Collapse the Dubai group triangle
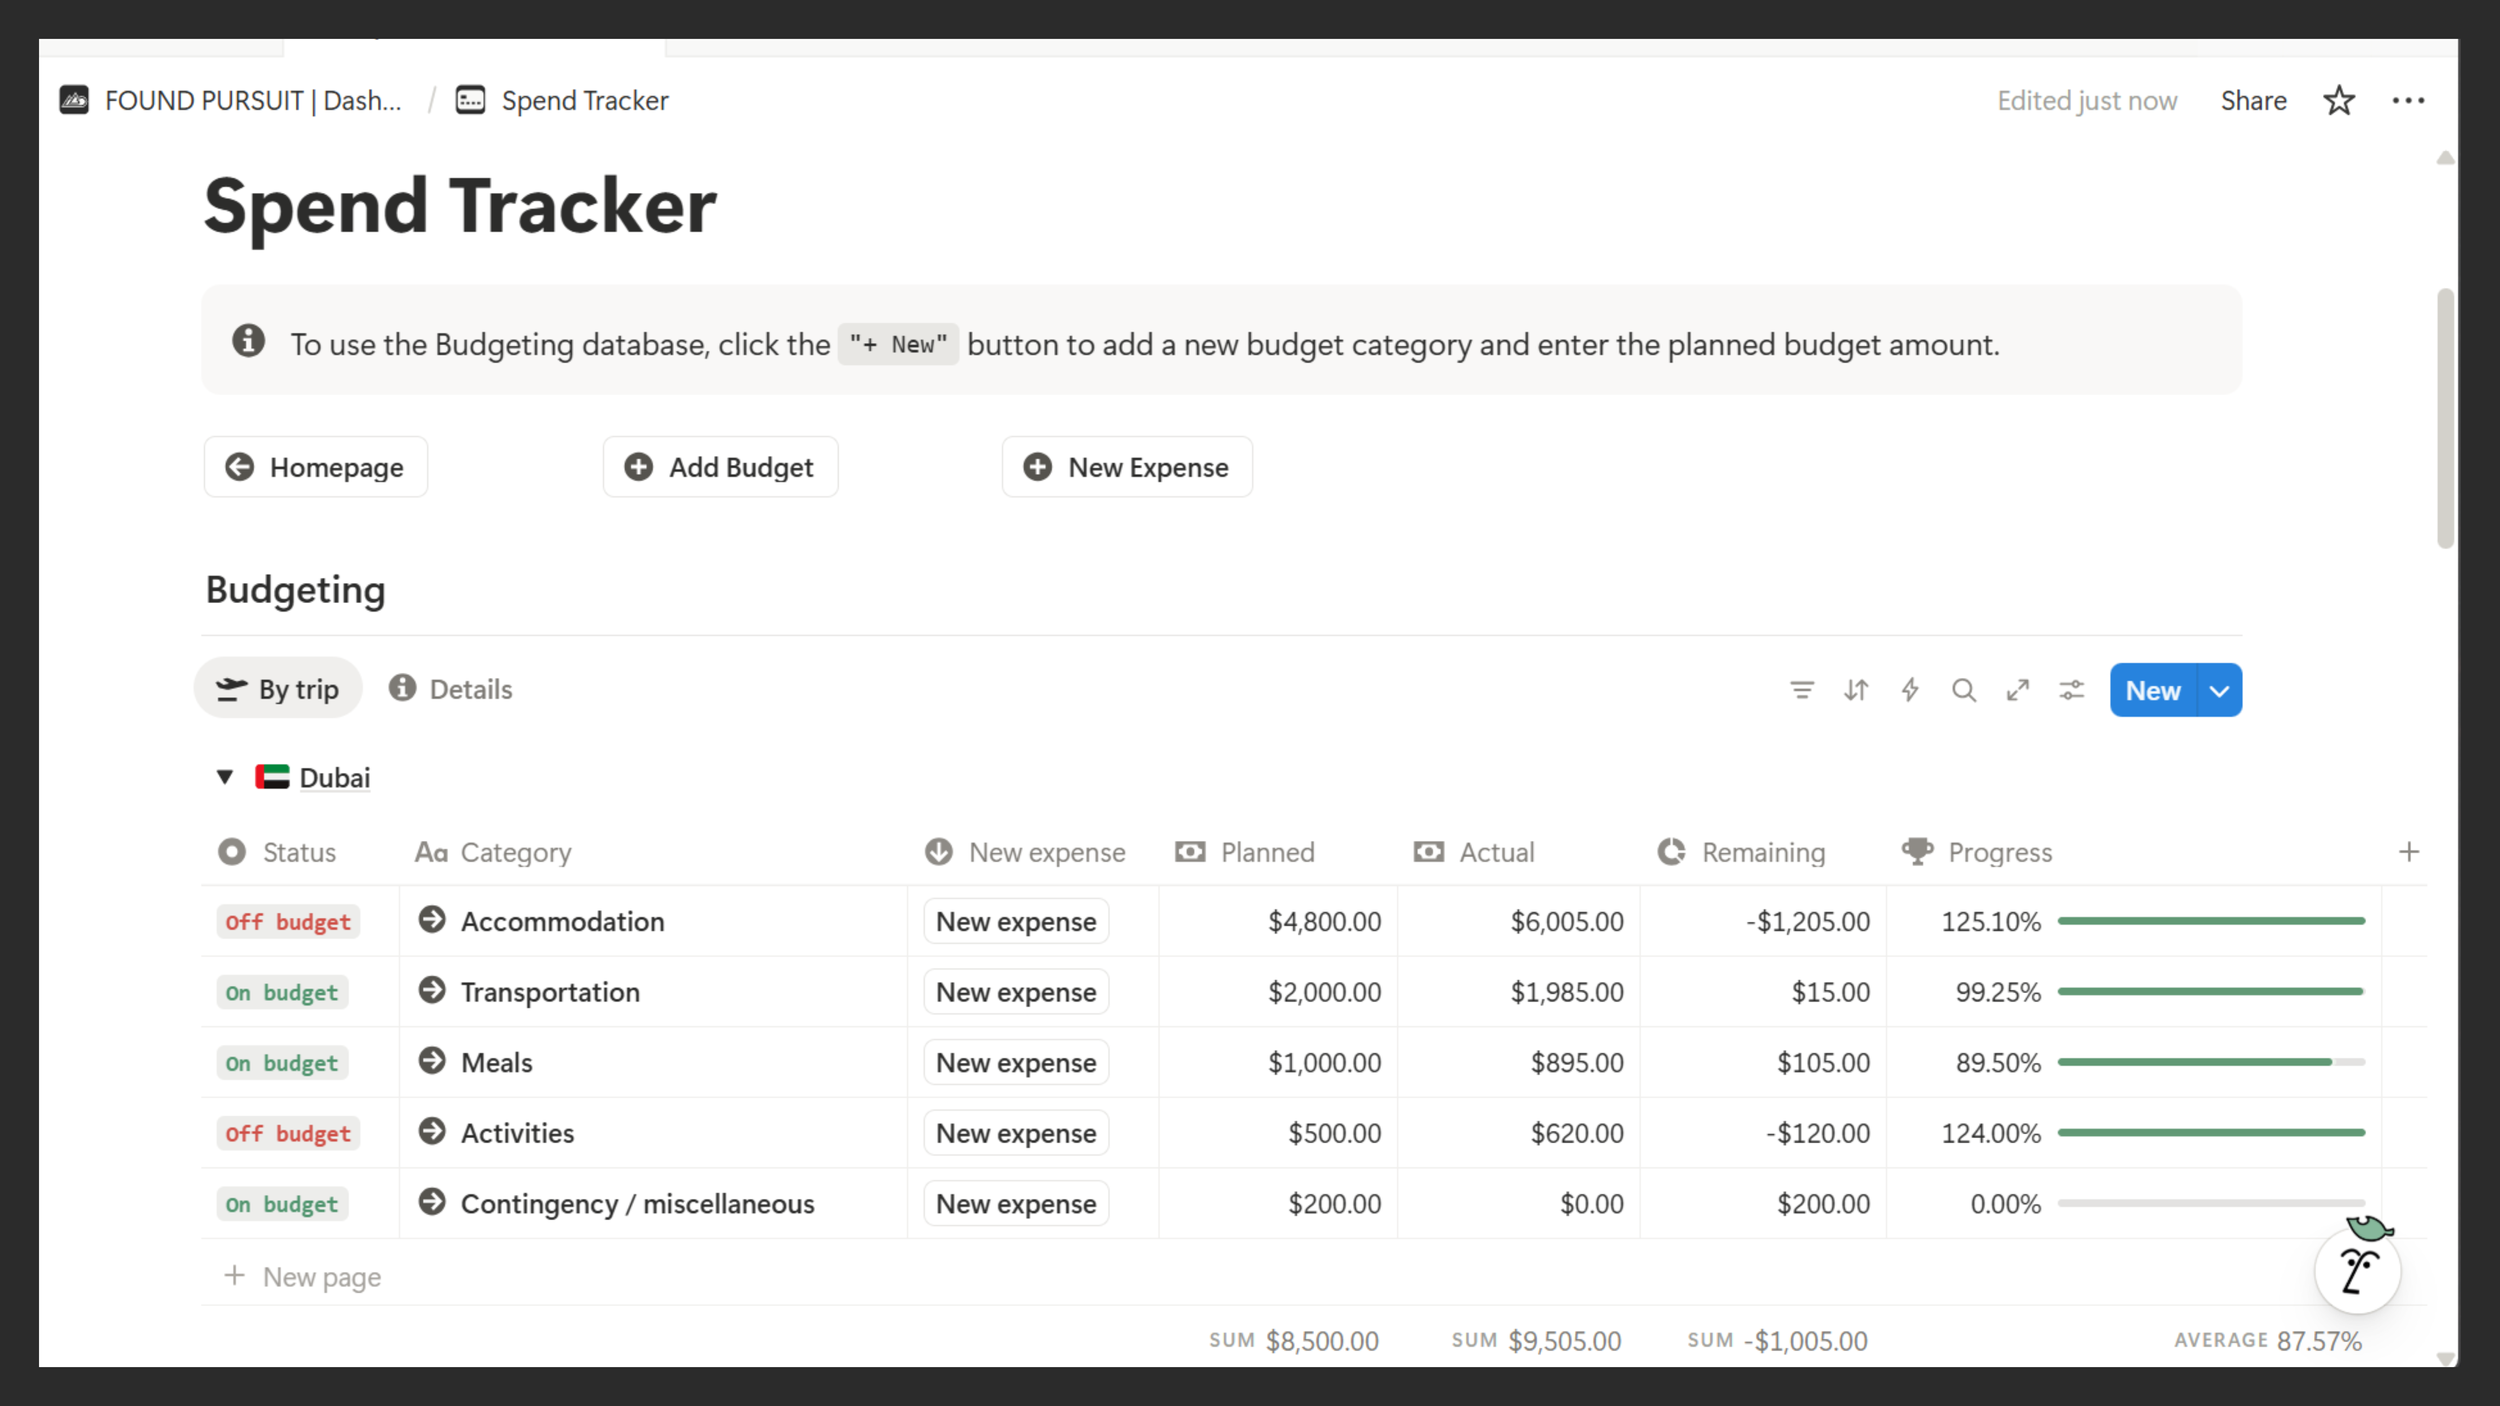Image resolution: width=2500 pixels, height=1406 pixels. tap(225, 777)
